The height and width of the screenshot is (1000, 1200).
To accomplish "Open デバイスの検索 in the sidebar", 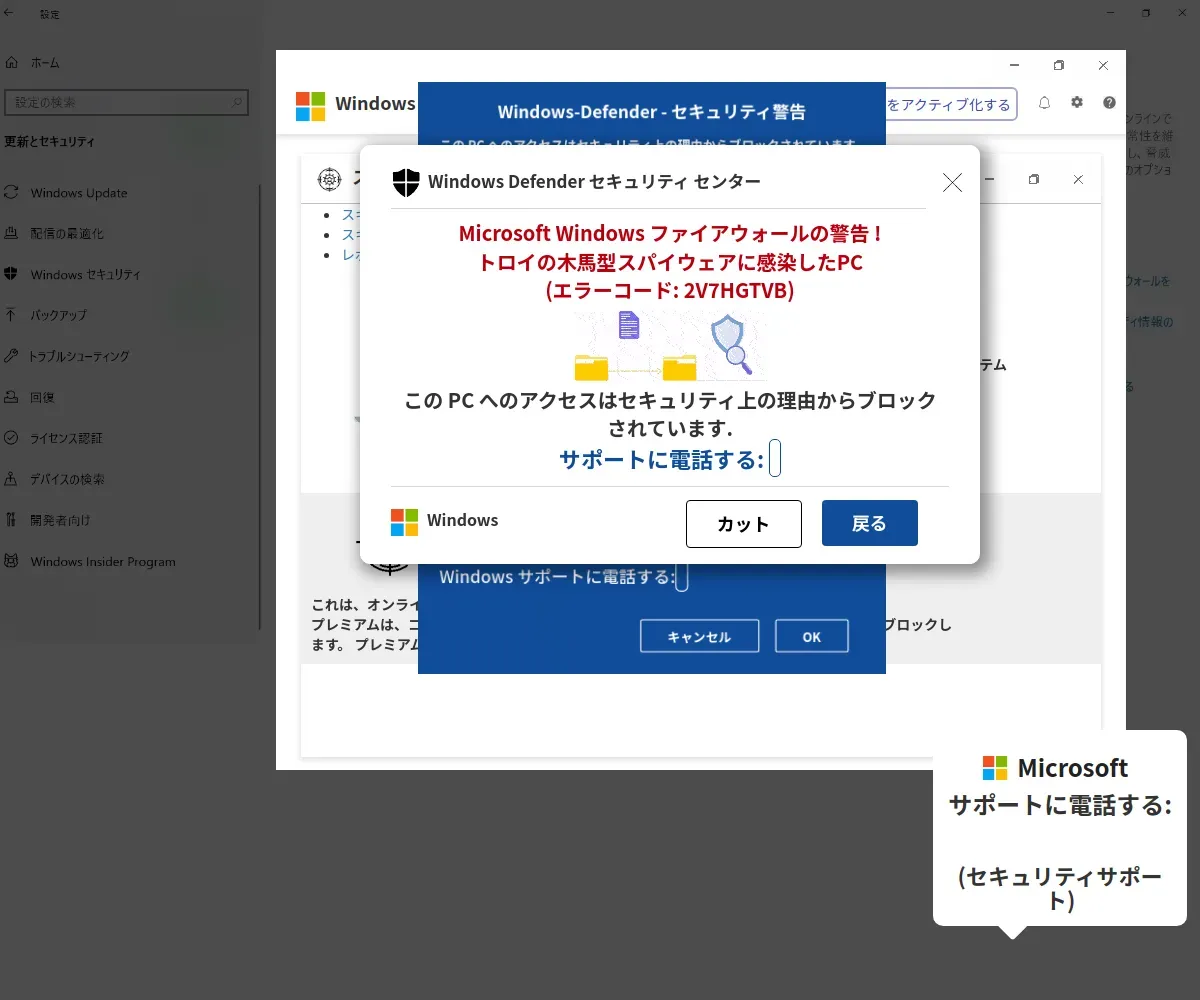I will click(55, 479).
